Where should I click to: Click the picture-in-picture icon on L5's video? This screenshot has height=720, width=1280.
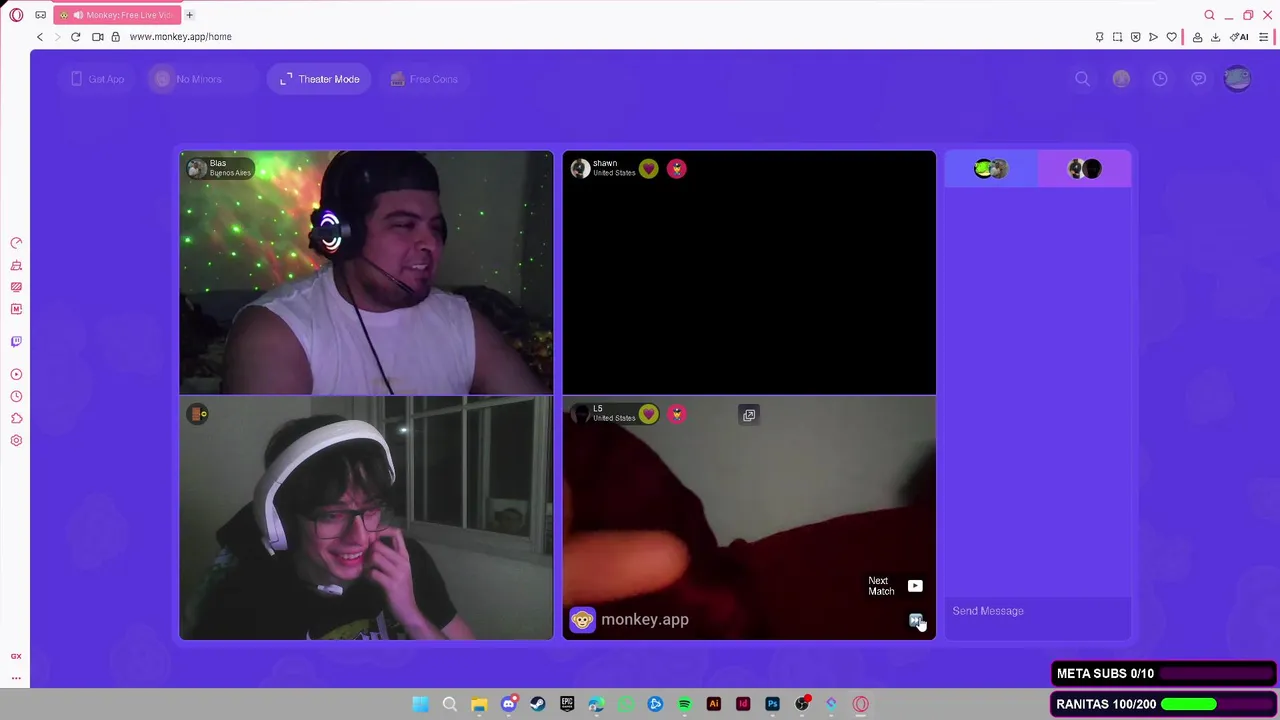[749, 415]
